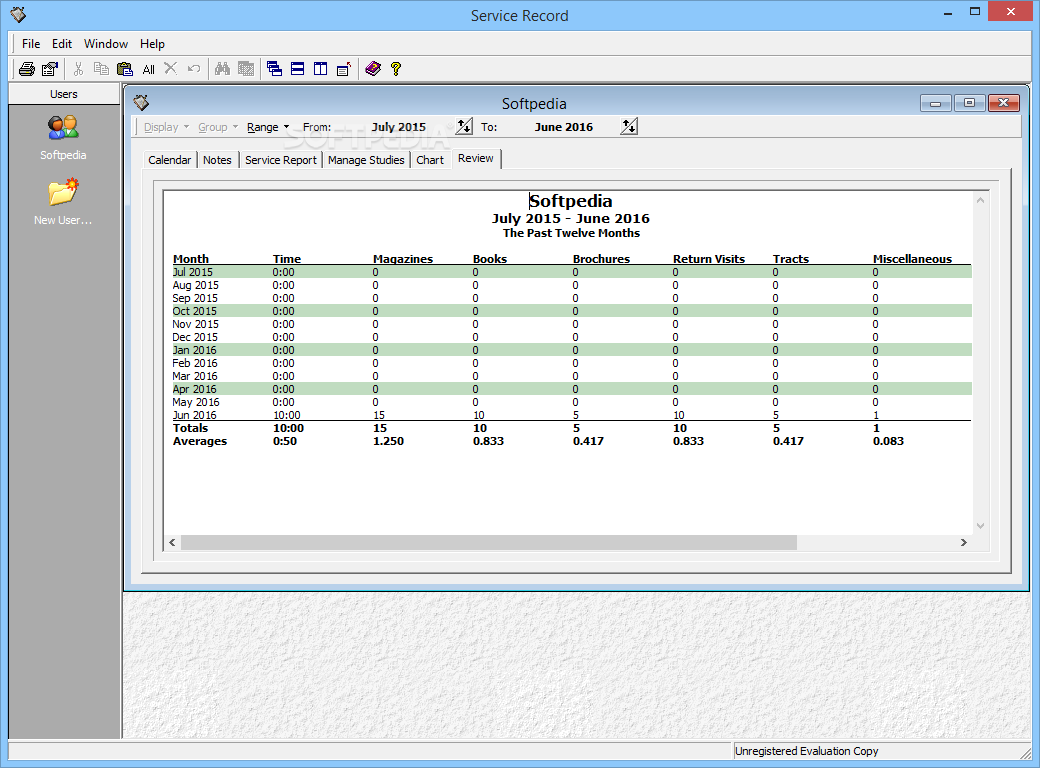Cascade windows using toolbar icon
Viewport: 1040px width, 768px height.
[x=274, y=68]
